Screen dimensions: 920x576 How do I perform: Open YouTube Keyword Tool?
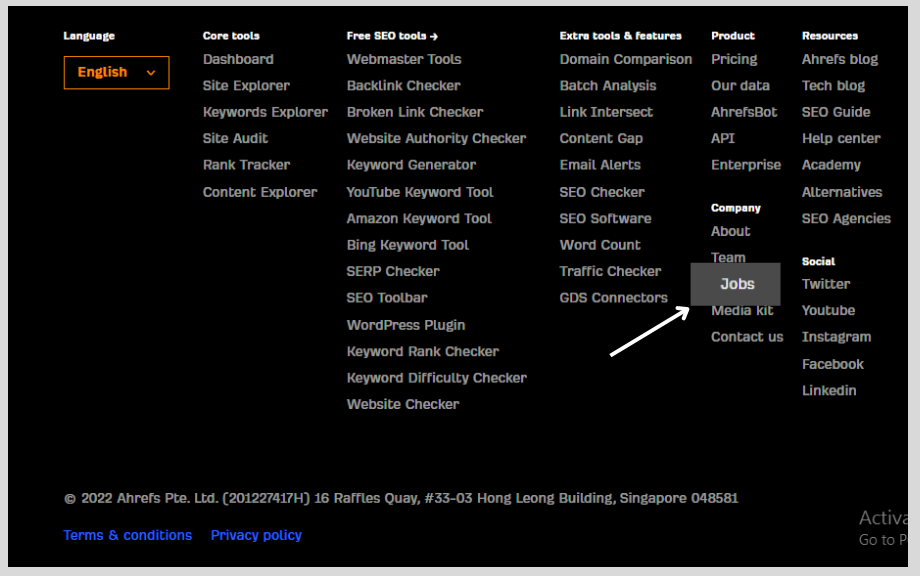click(x=420, y=192)
